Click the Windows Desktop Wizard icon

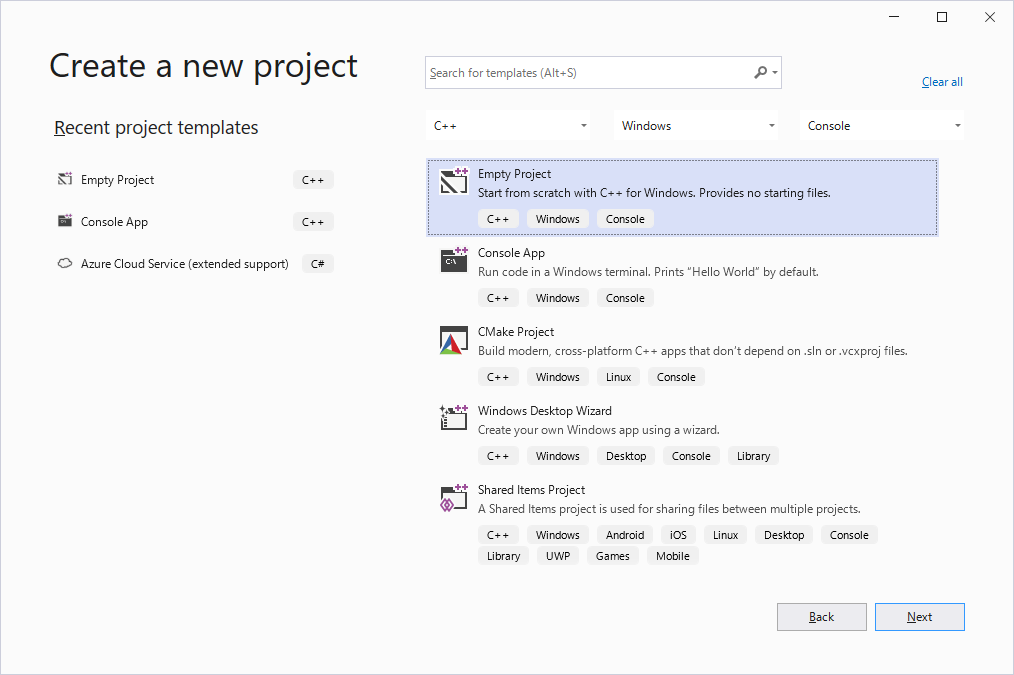click(454, 418)
